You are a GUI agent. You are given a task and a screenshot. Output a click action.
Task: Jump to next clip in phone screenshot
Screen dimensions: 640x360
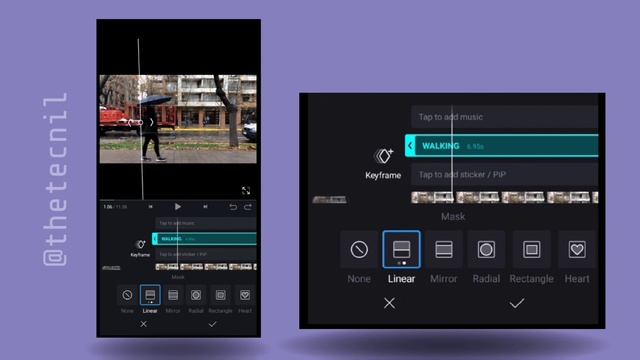pos(205,207)
